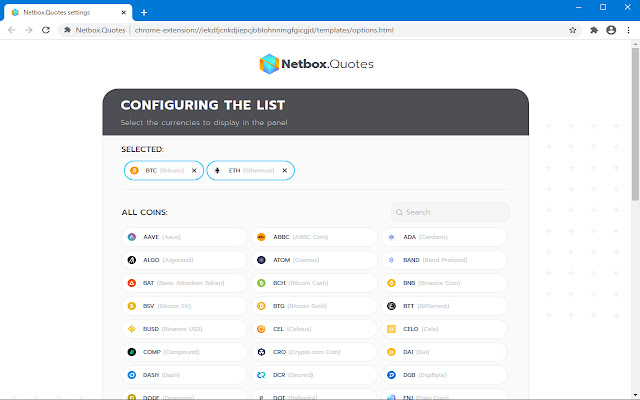Viewport: 640px width, 400px height.
Task: Click the ALGO Algorand icon
Action: click(131, 260)
